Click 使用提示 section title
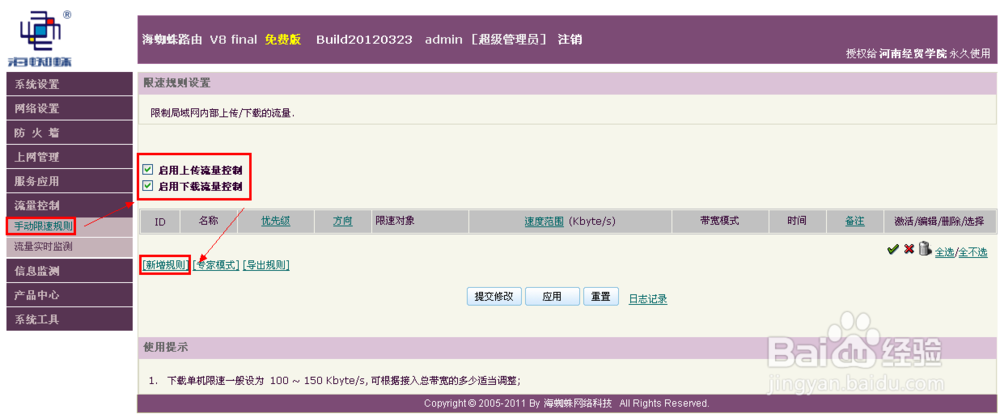1000x418 pixels. tap(166, 348)
